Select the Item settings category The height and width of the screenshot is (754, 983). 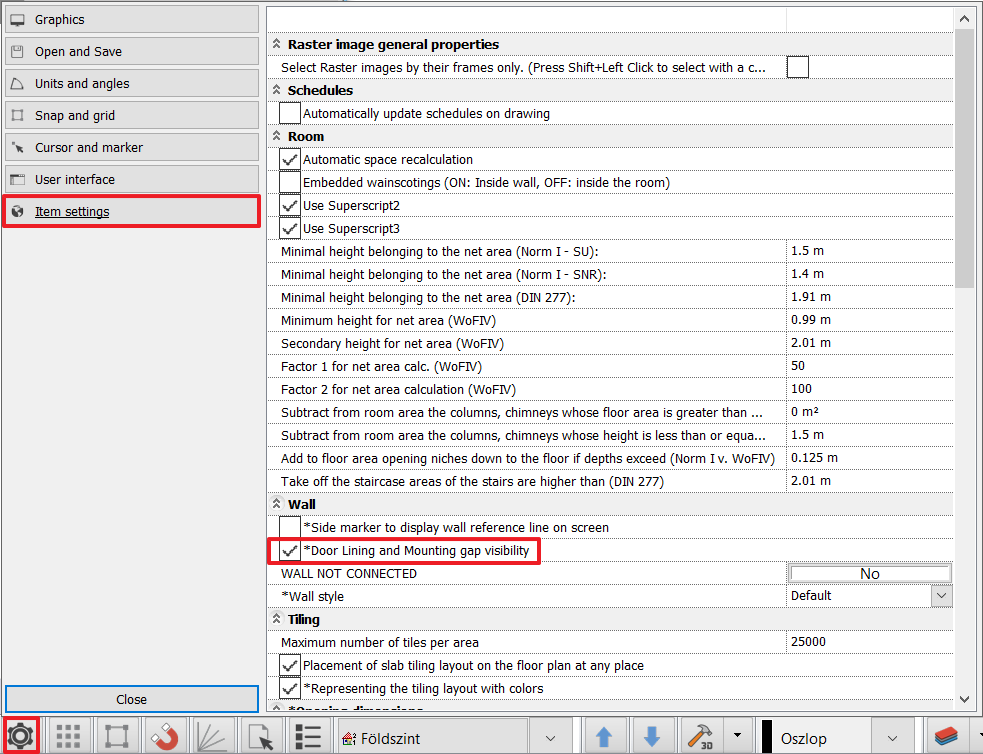click(x=131, y=212)
